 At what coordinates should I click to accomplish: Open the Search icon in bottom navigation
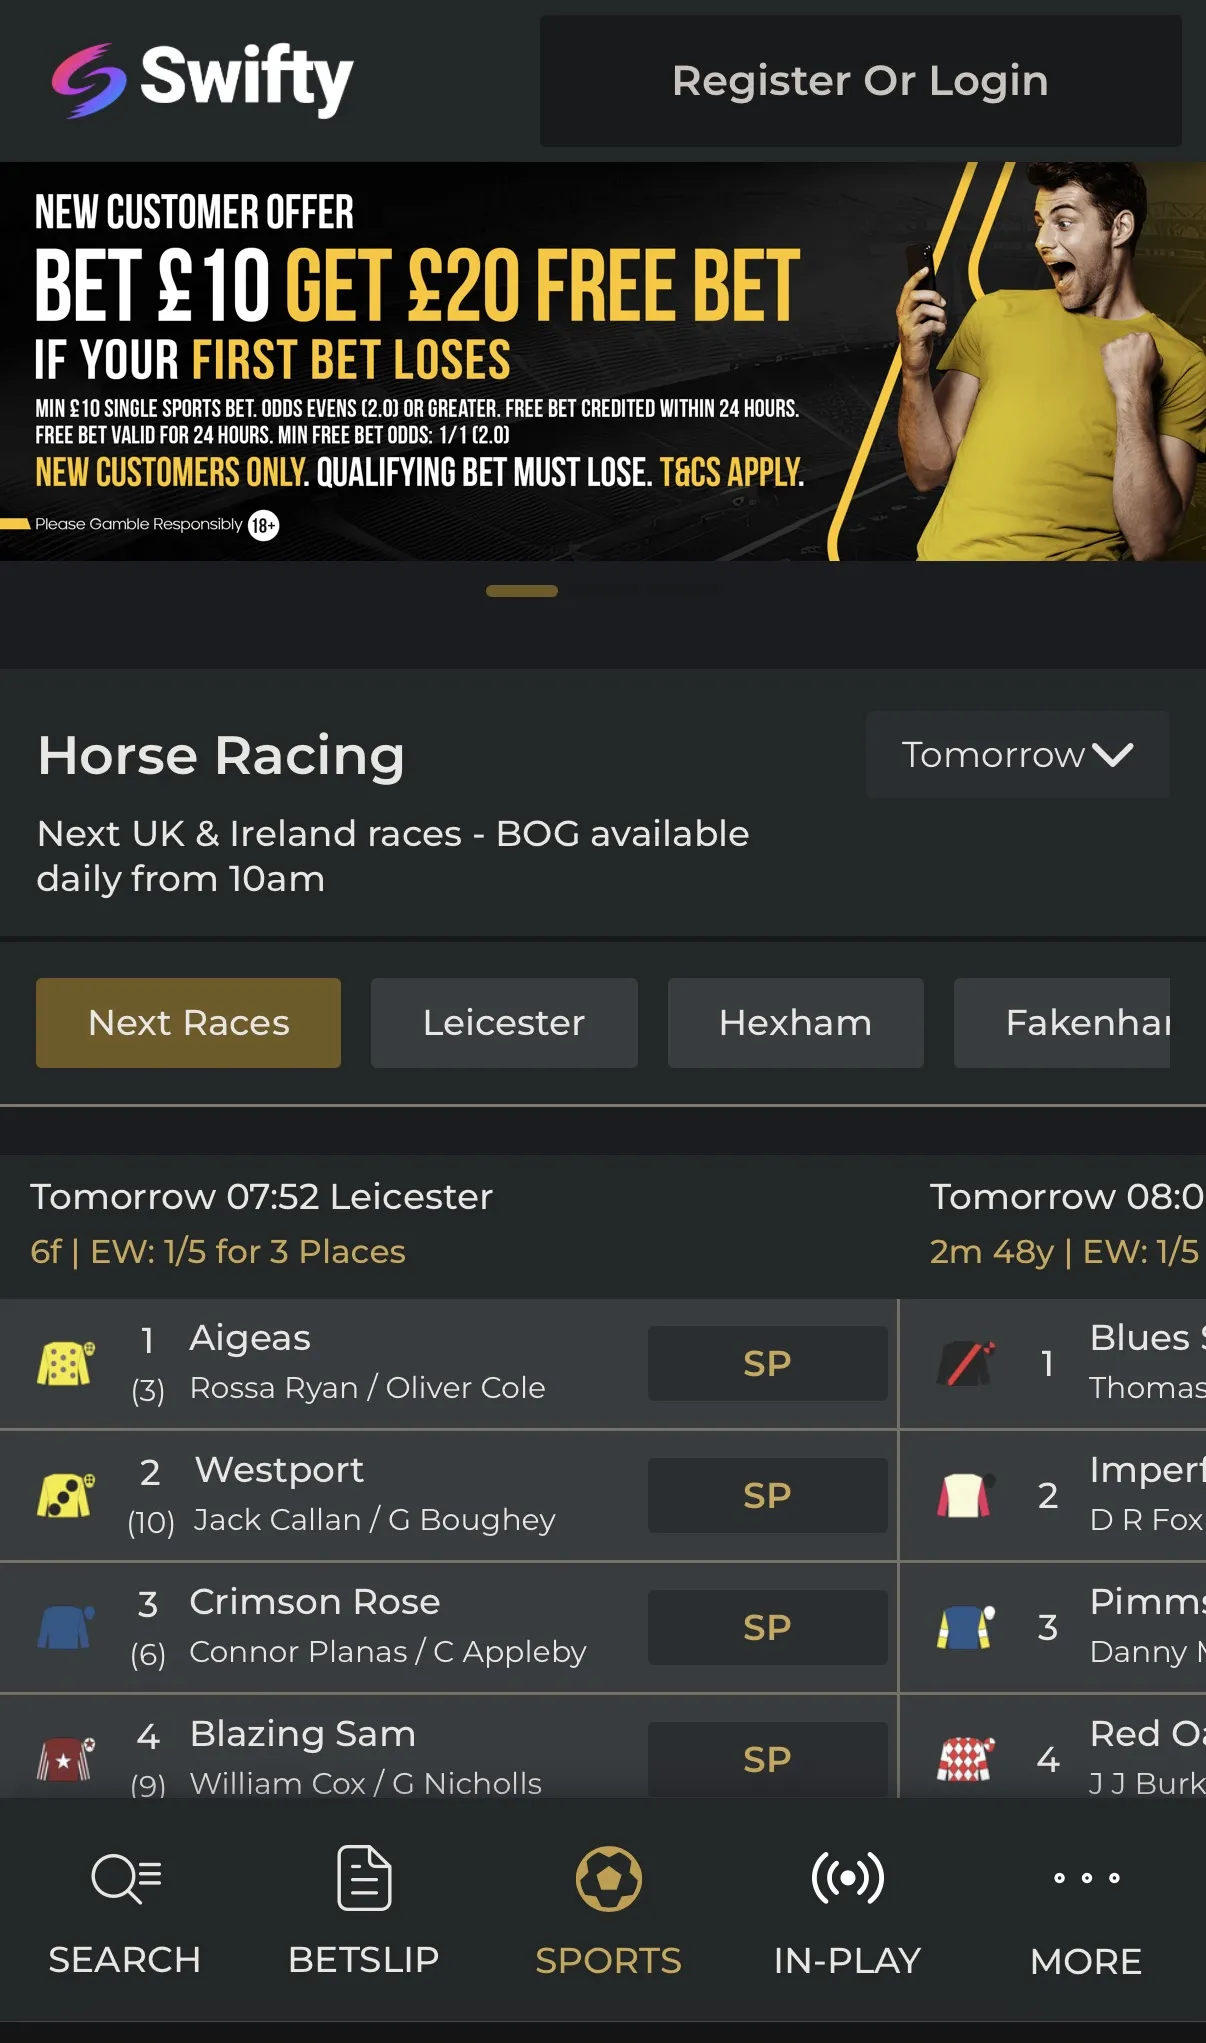click(x=125, y=1878)
